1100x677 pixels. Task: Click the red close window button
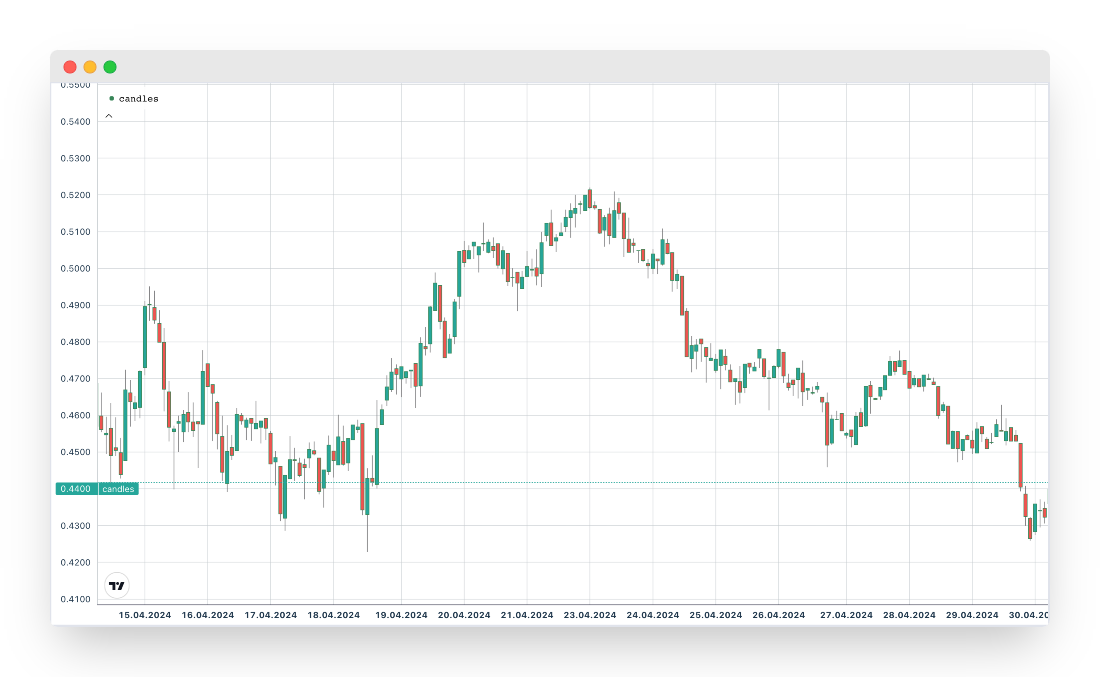coord(69,67)
